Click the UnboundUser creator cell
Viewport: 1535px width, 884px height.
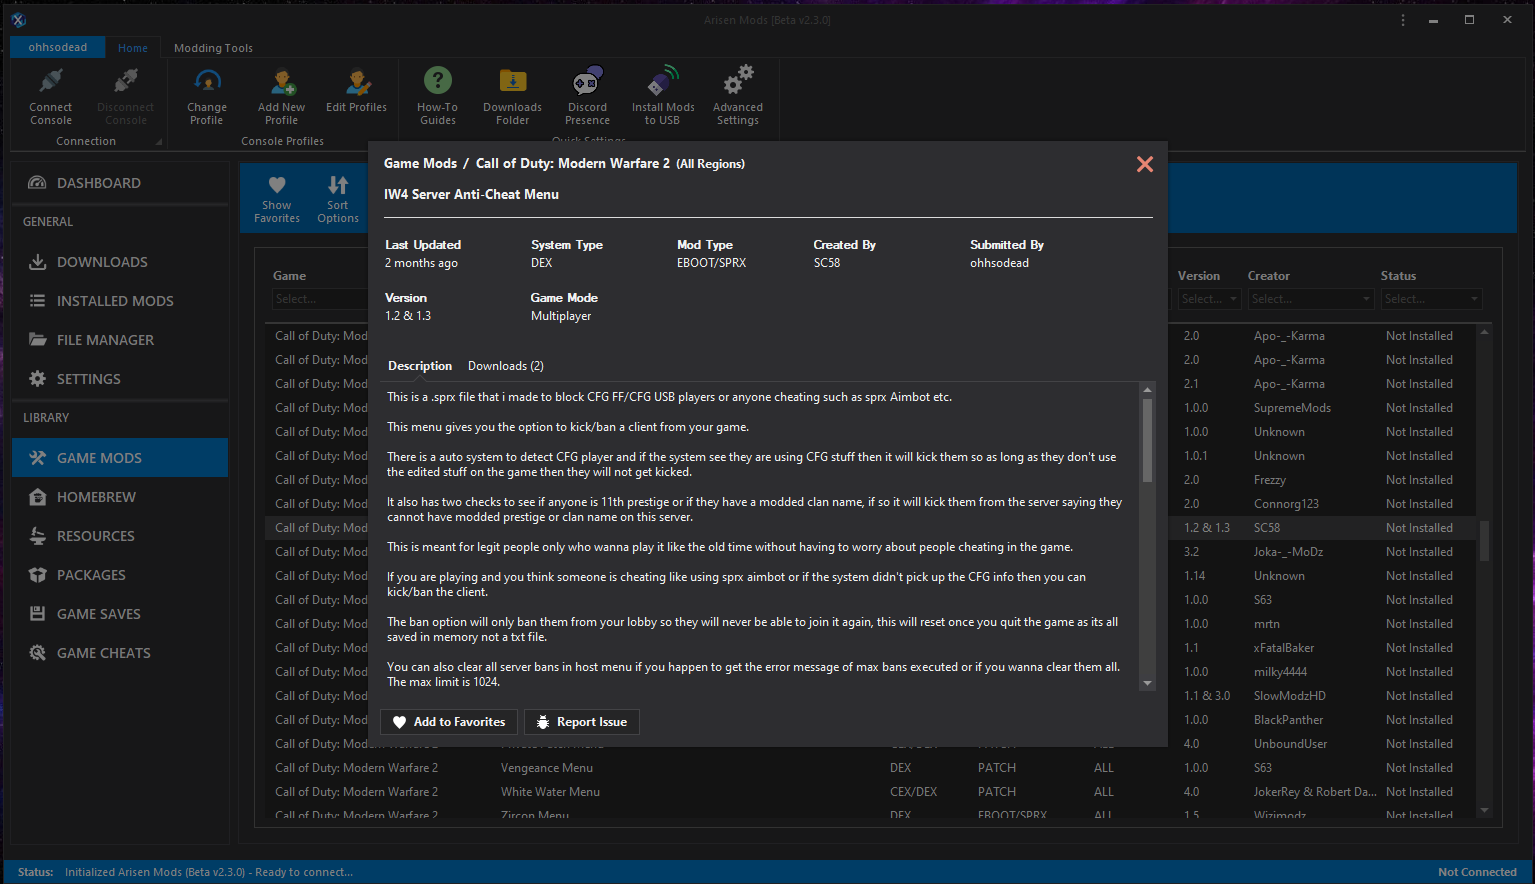point(1291,744)
